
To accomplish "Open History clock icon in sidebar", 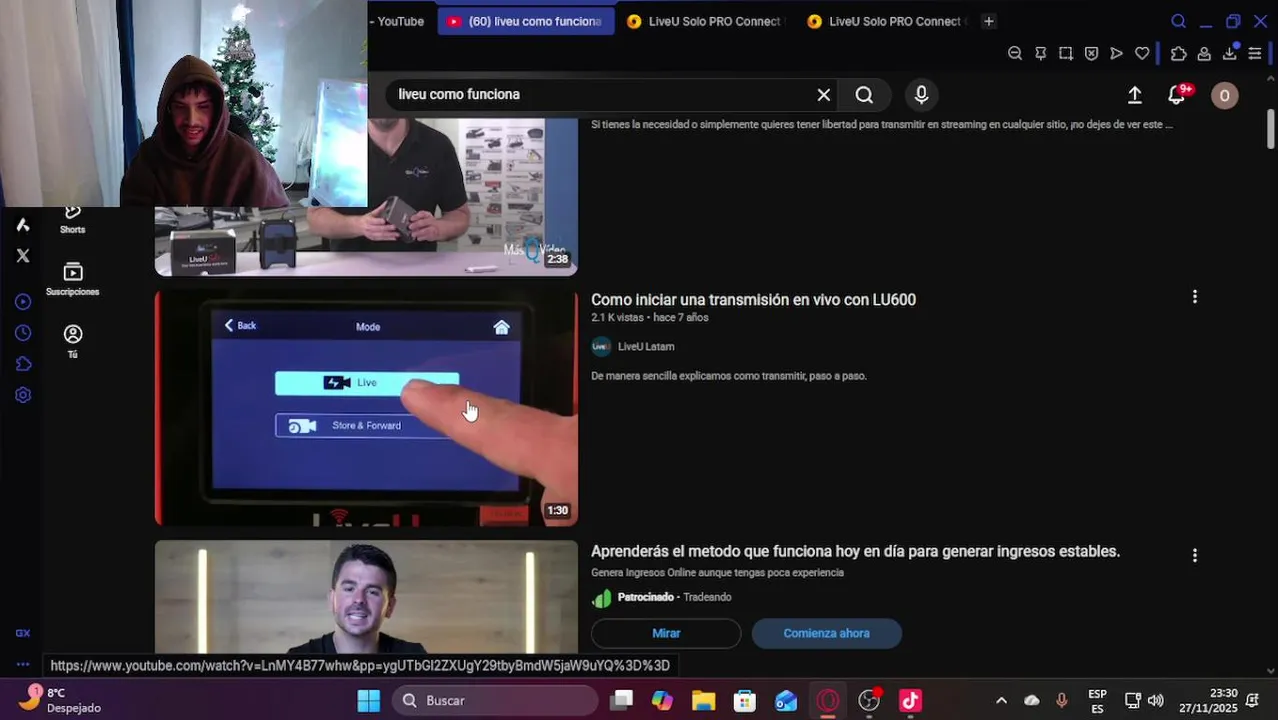I will tap(23, 333).
